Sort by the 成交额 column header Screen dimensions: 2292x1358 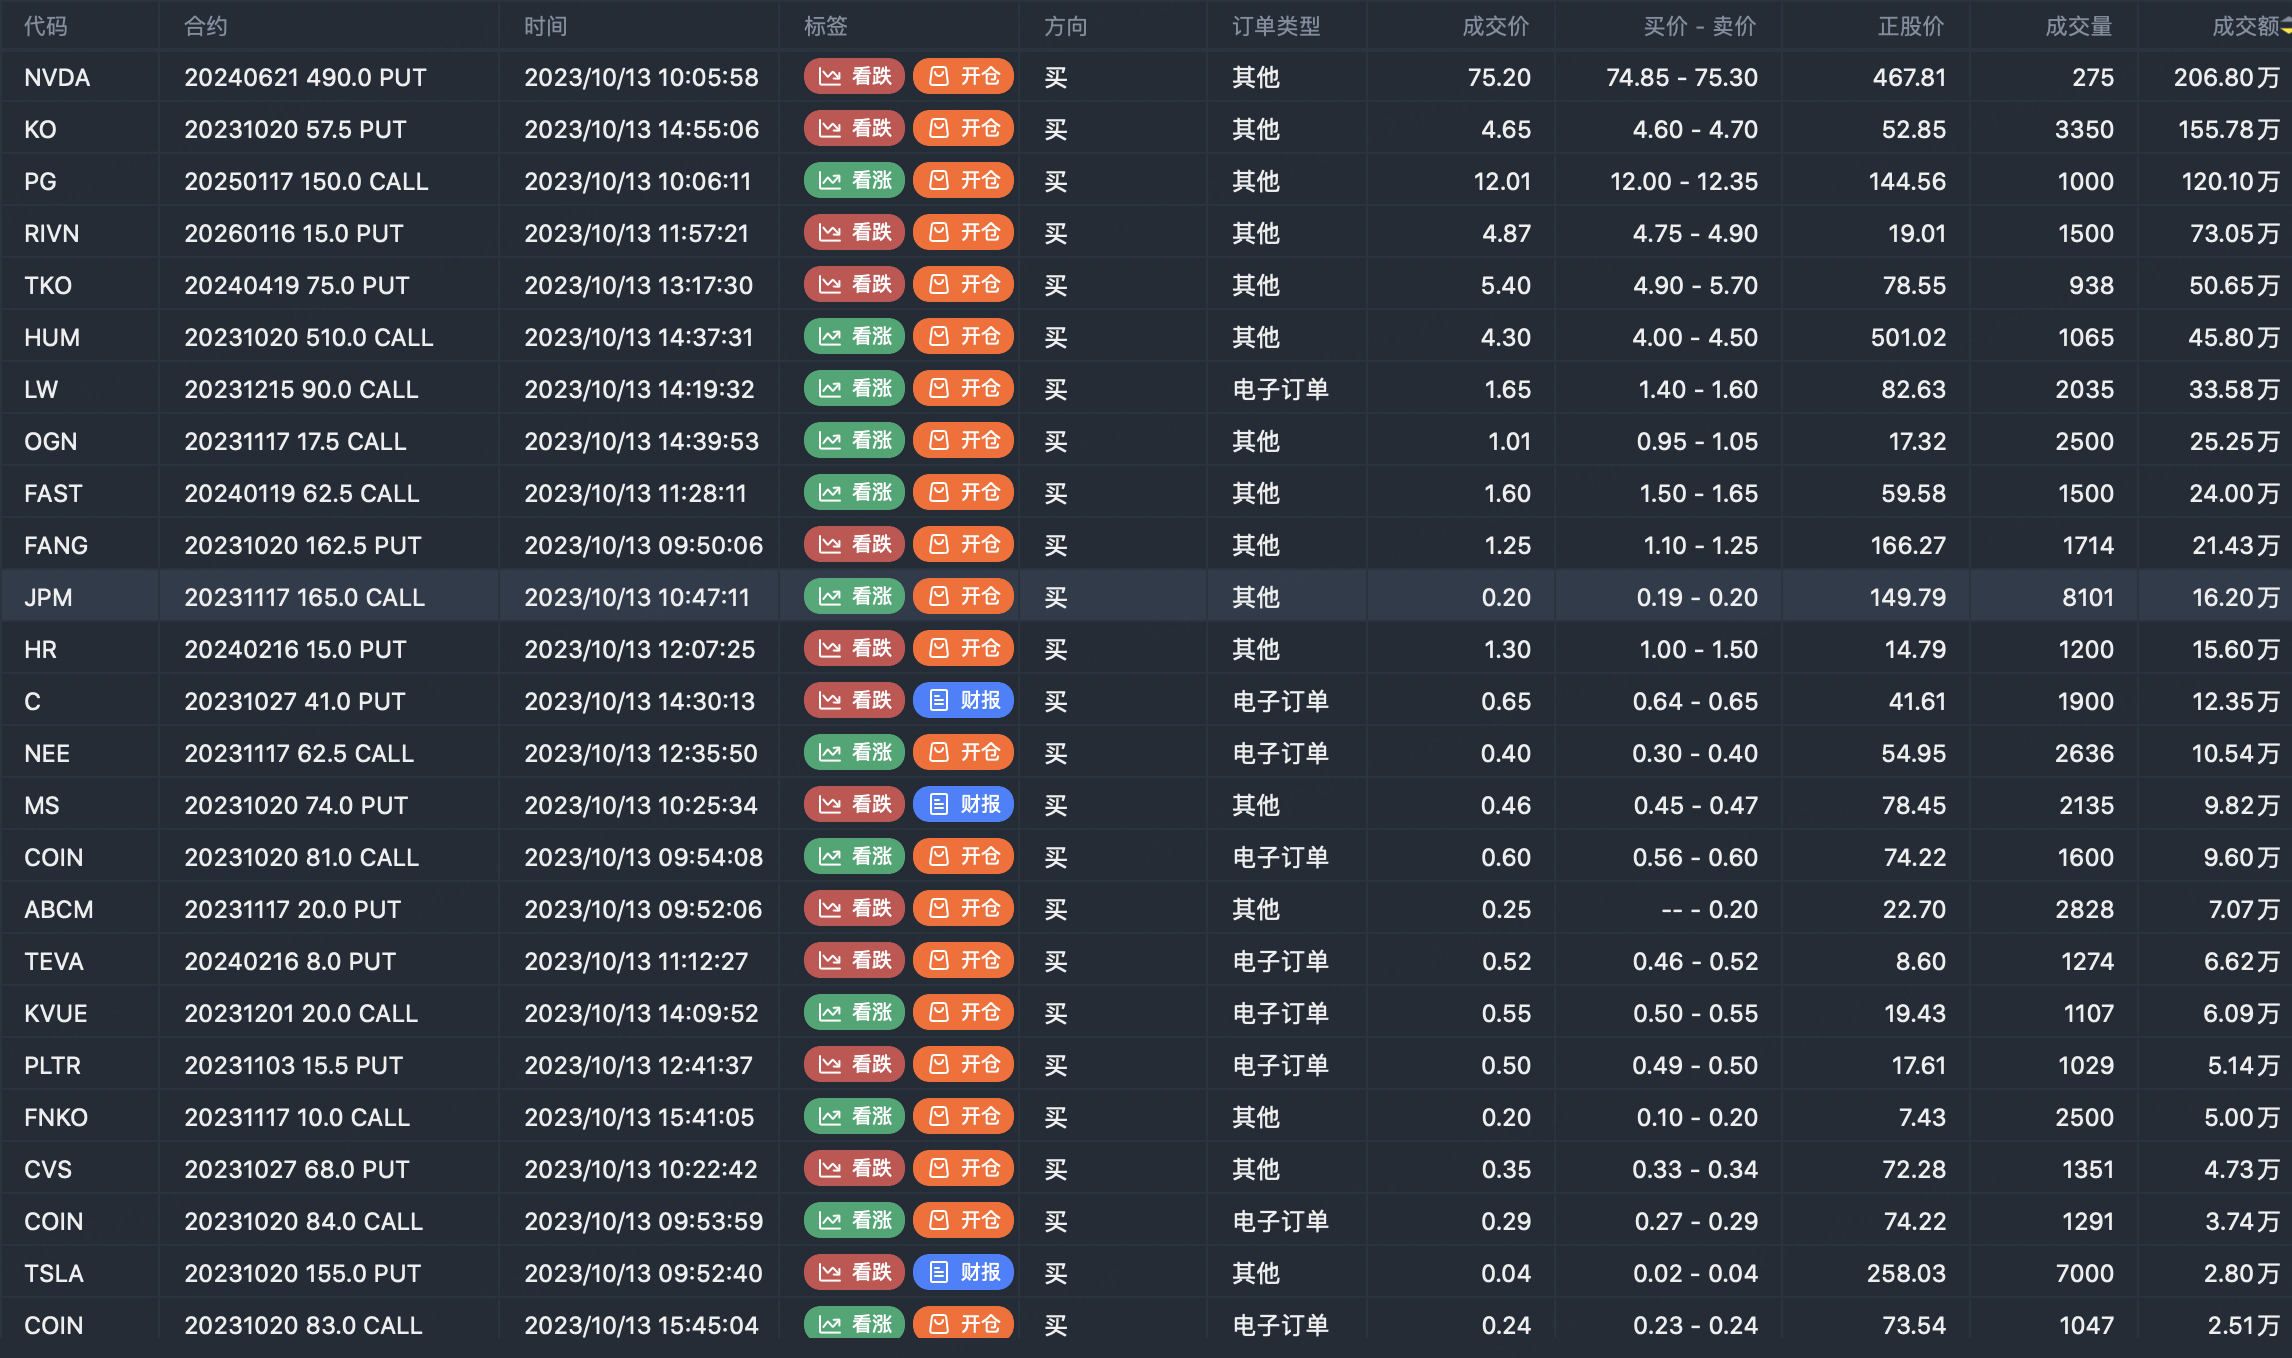[2246, 26]
